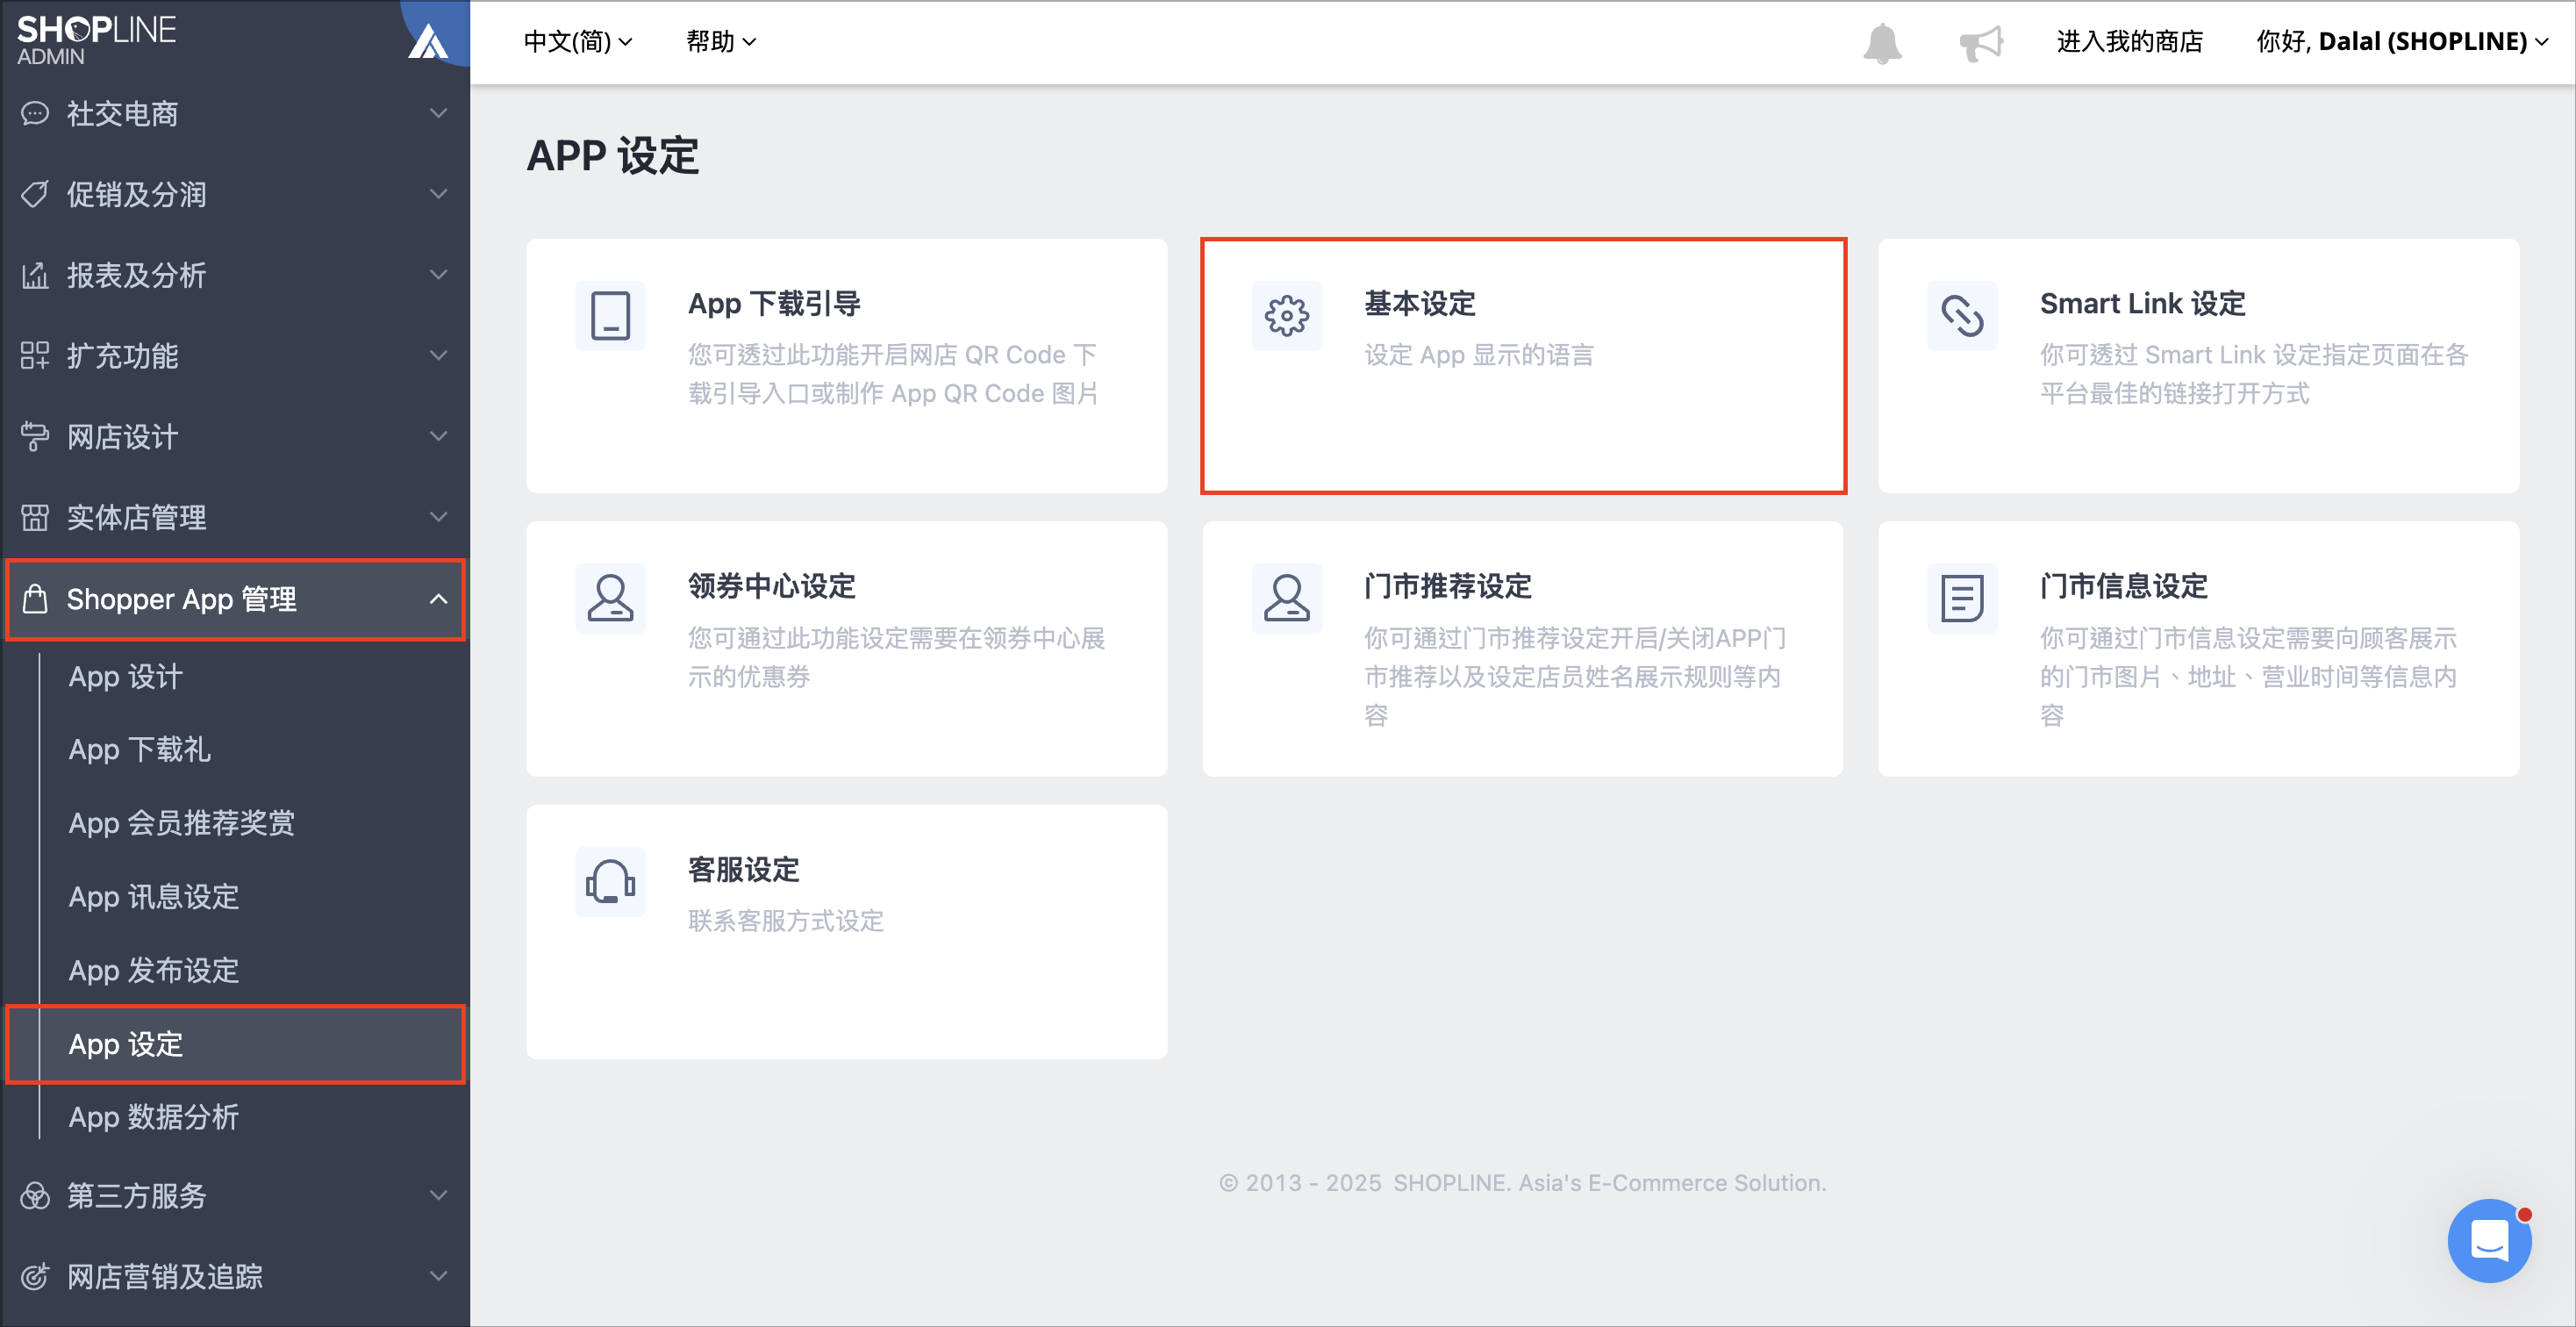Image resolution: width=2576 pixels, height=1327 pixels.
Task: Click the 门市推荐设定 person icon
Action: [x=1286, y=598]
